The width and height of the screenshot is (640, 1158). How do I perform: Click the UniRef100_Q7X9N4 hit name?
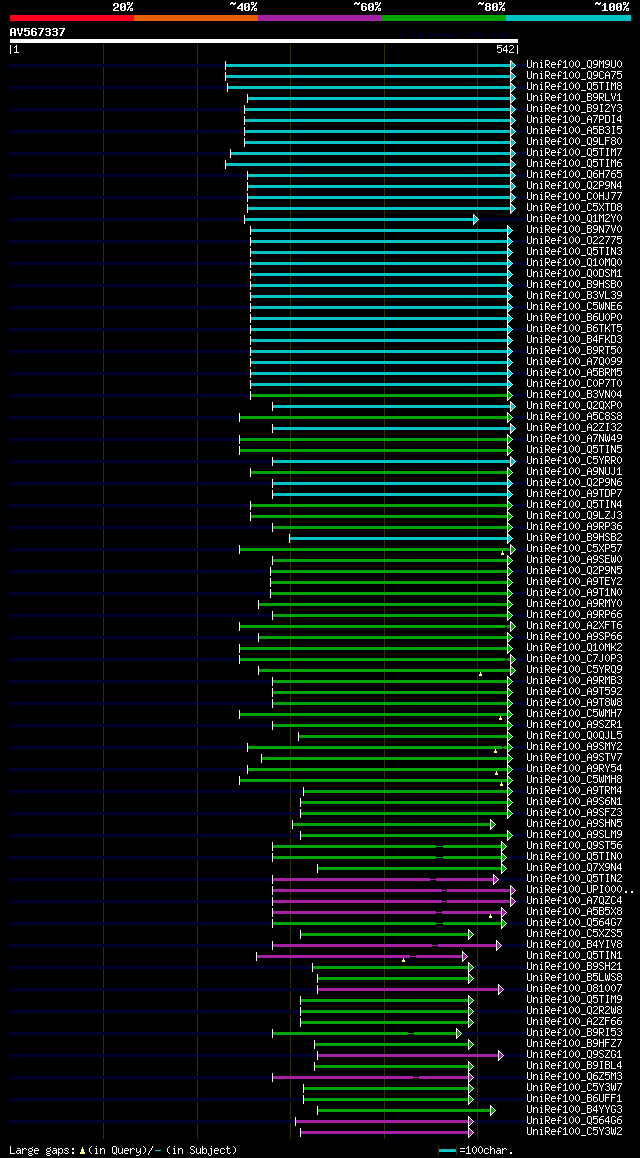point(574,868)
